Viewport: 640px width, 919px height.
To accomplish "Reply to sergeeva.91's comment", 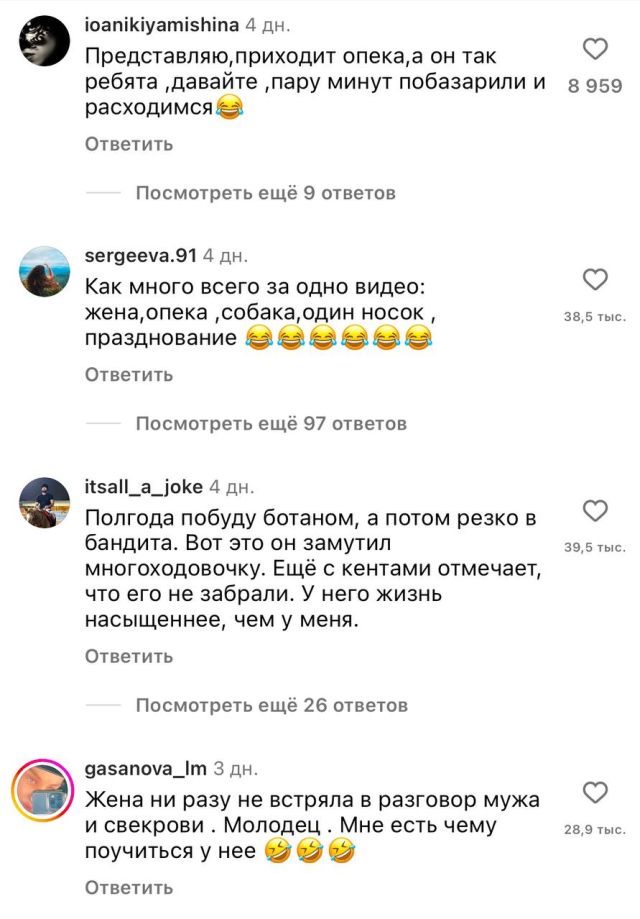I will (129, 375).
